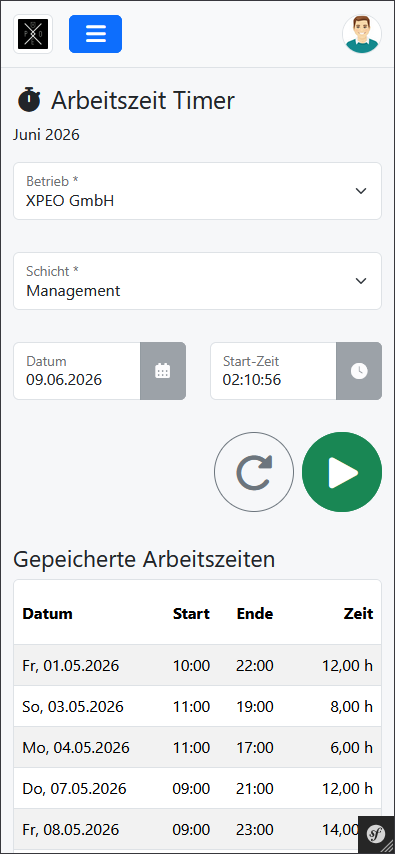Open the calendar date picker icon

point(163,371)
